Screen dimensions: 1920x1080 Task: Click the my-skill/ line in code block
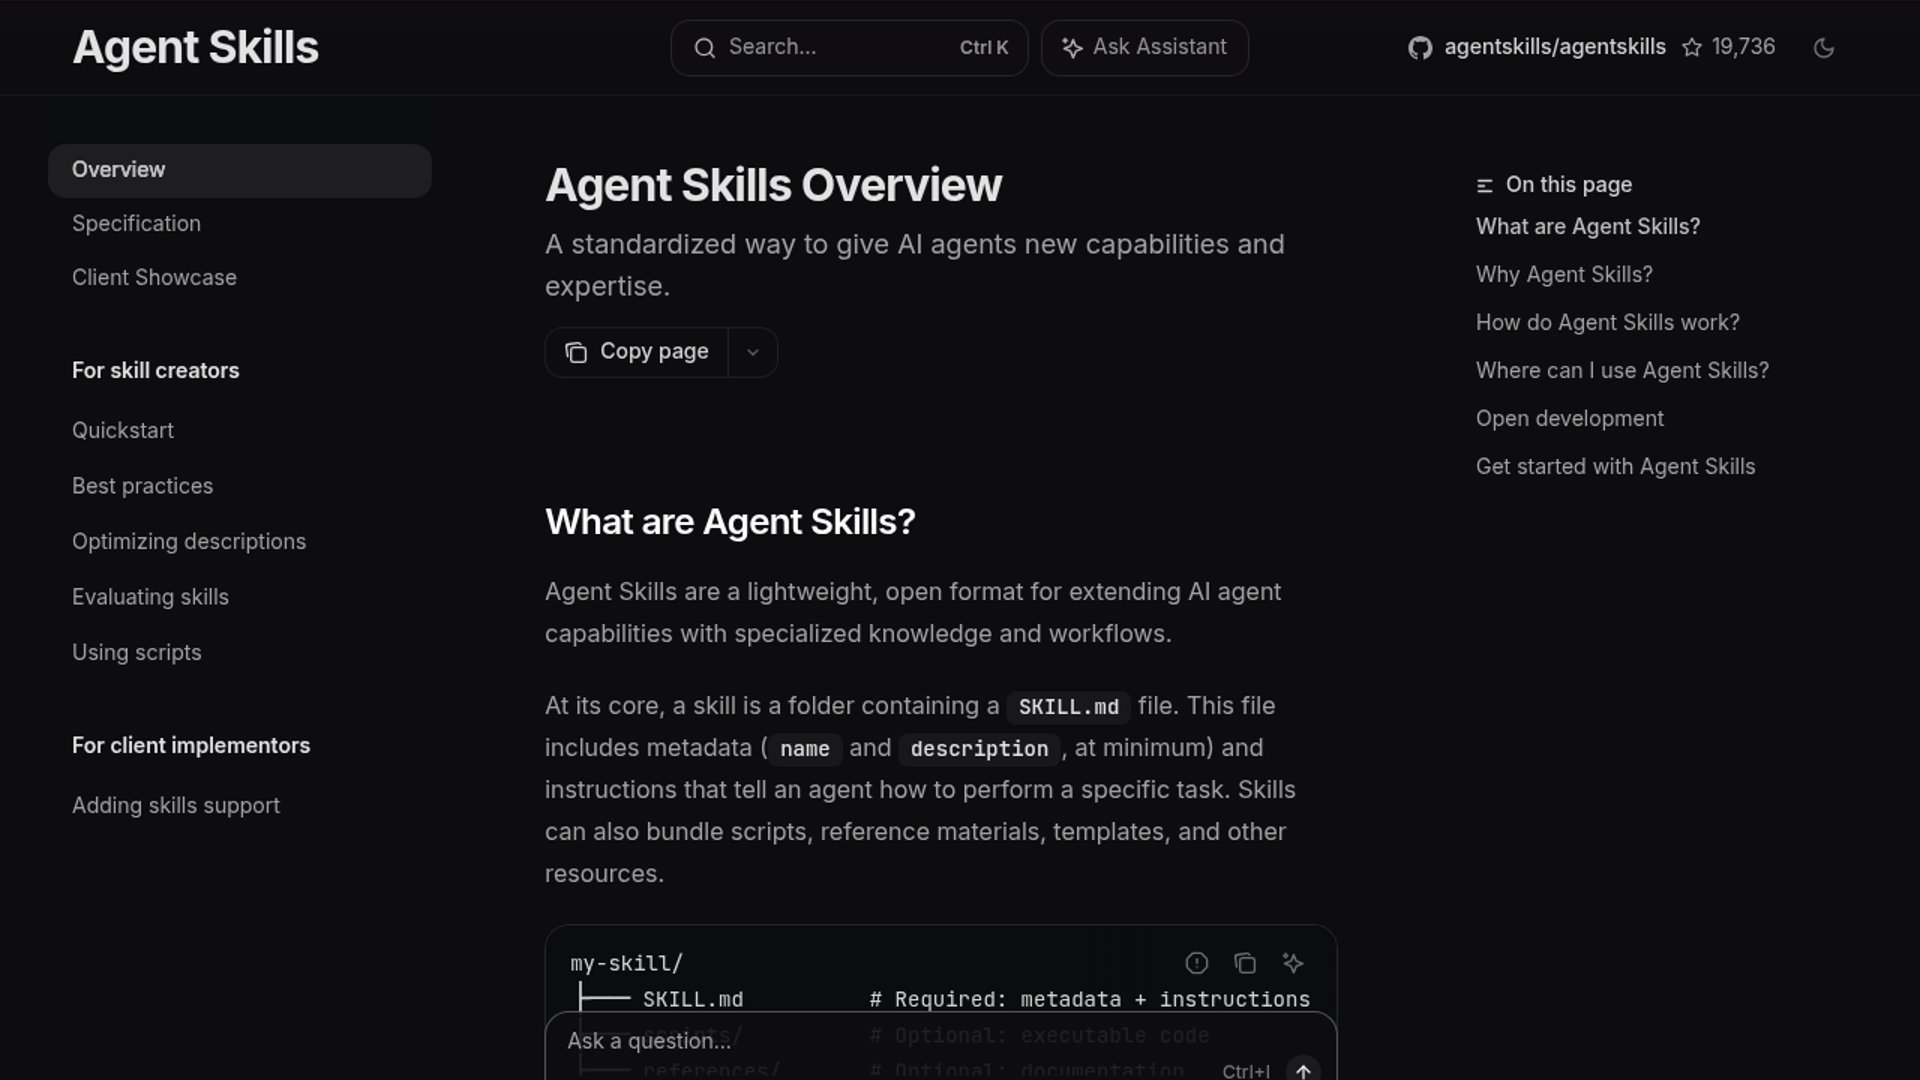pos(627,964)
